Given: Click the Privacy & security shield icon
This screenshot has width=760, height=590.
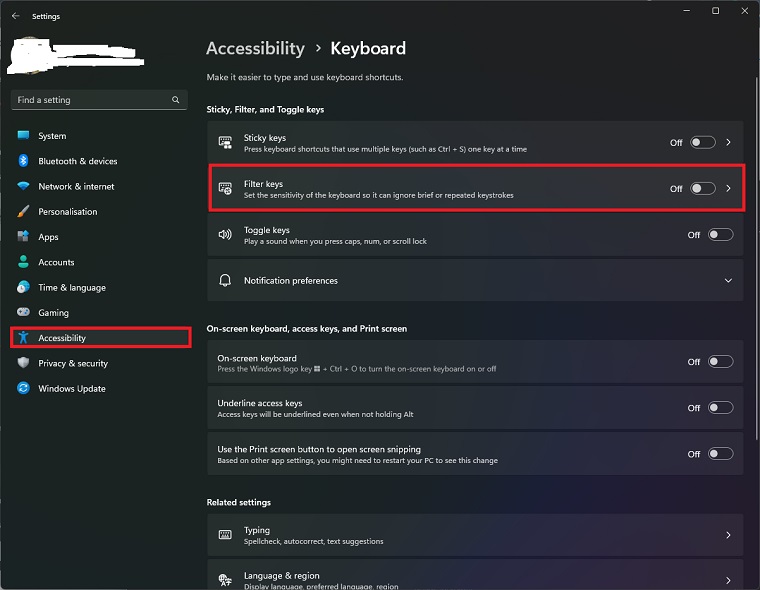Looking at the screenshot, I should (23, 363).
